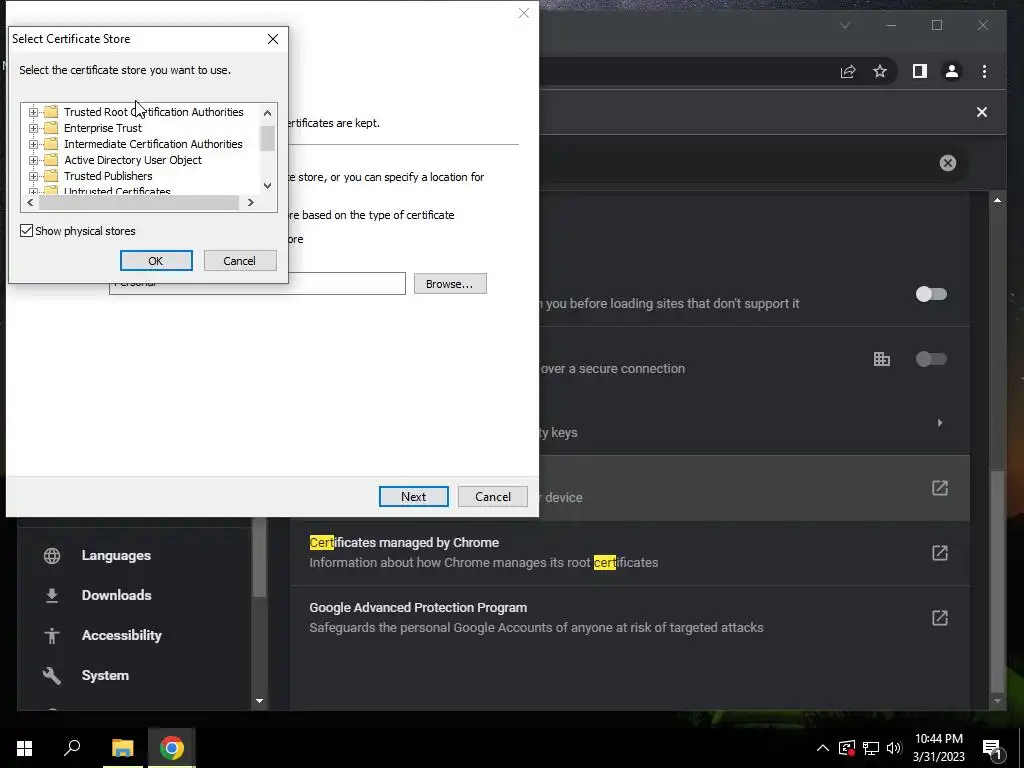Bookmark this tab with the star icon
Screen dimensions: 1024x768
[x=880, y=71]
